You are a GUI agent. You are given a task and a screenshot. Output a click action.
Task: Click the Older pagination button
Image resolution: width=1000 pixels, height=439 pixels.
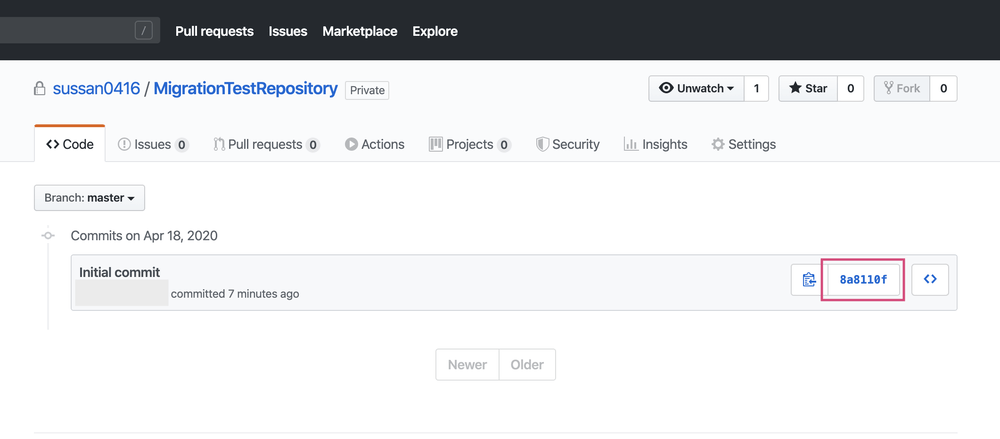coord(527,365)
